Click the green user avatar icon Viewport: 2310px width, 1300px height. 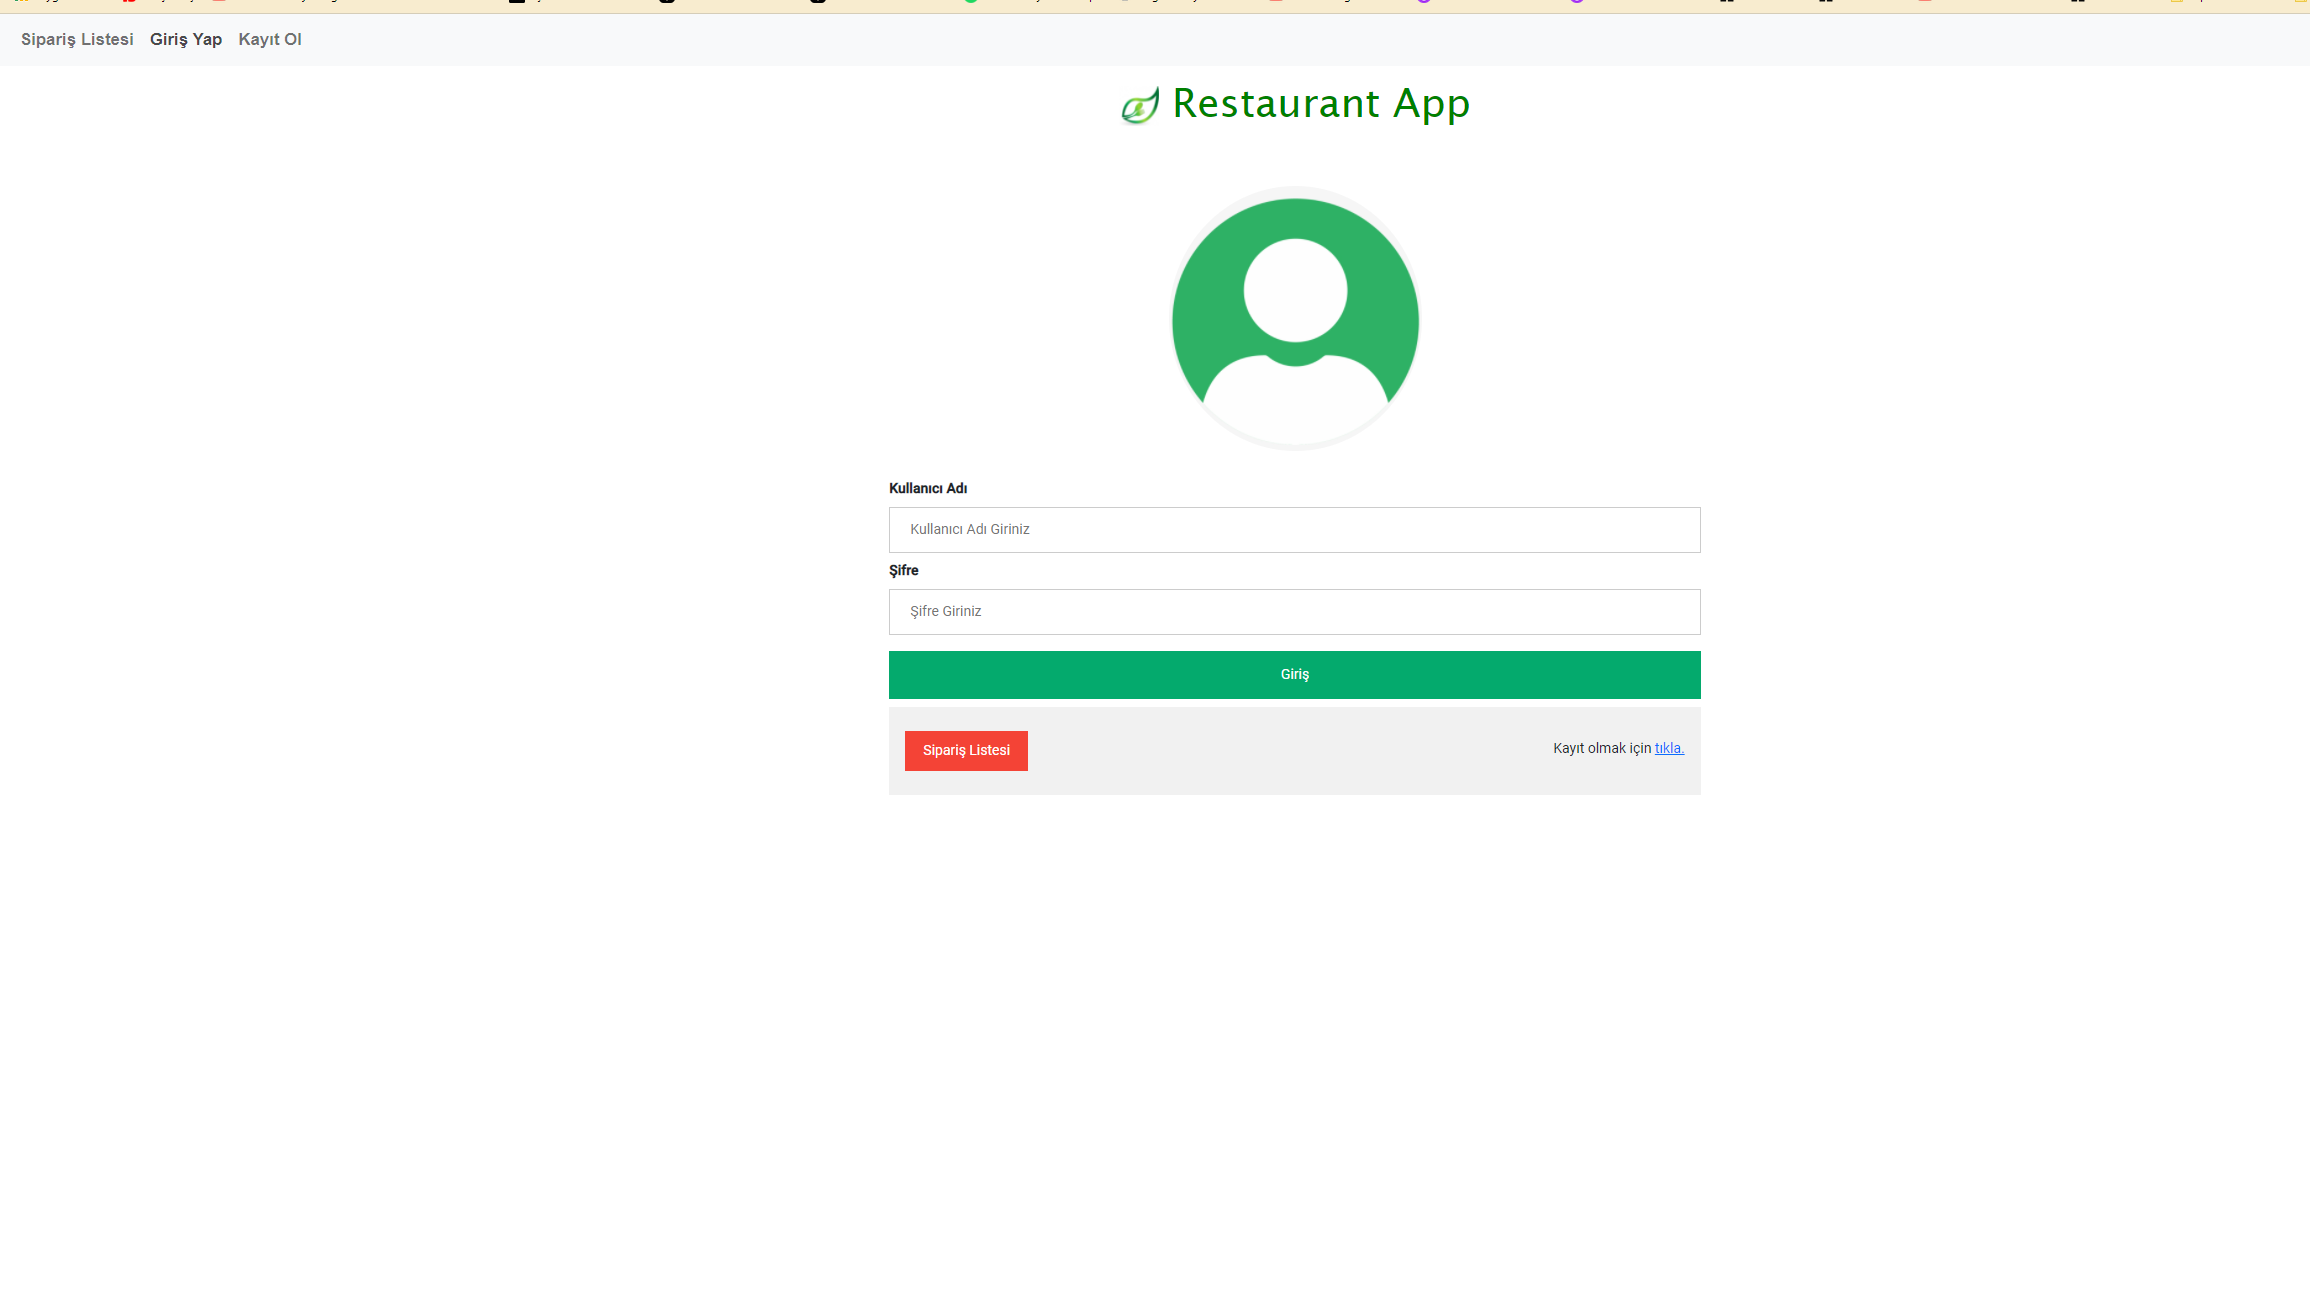pyautogui.click(x=1295, y=319)
